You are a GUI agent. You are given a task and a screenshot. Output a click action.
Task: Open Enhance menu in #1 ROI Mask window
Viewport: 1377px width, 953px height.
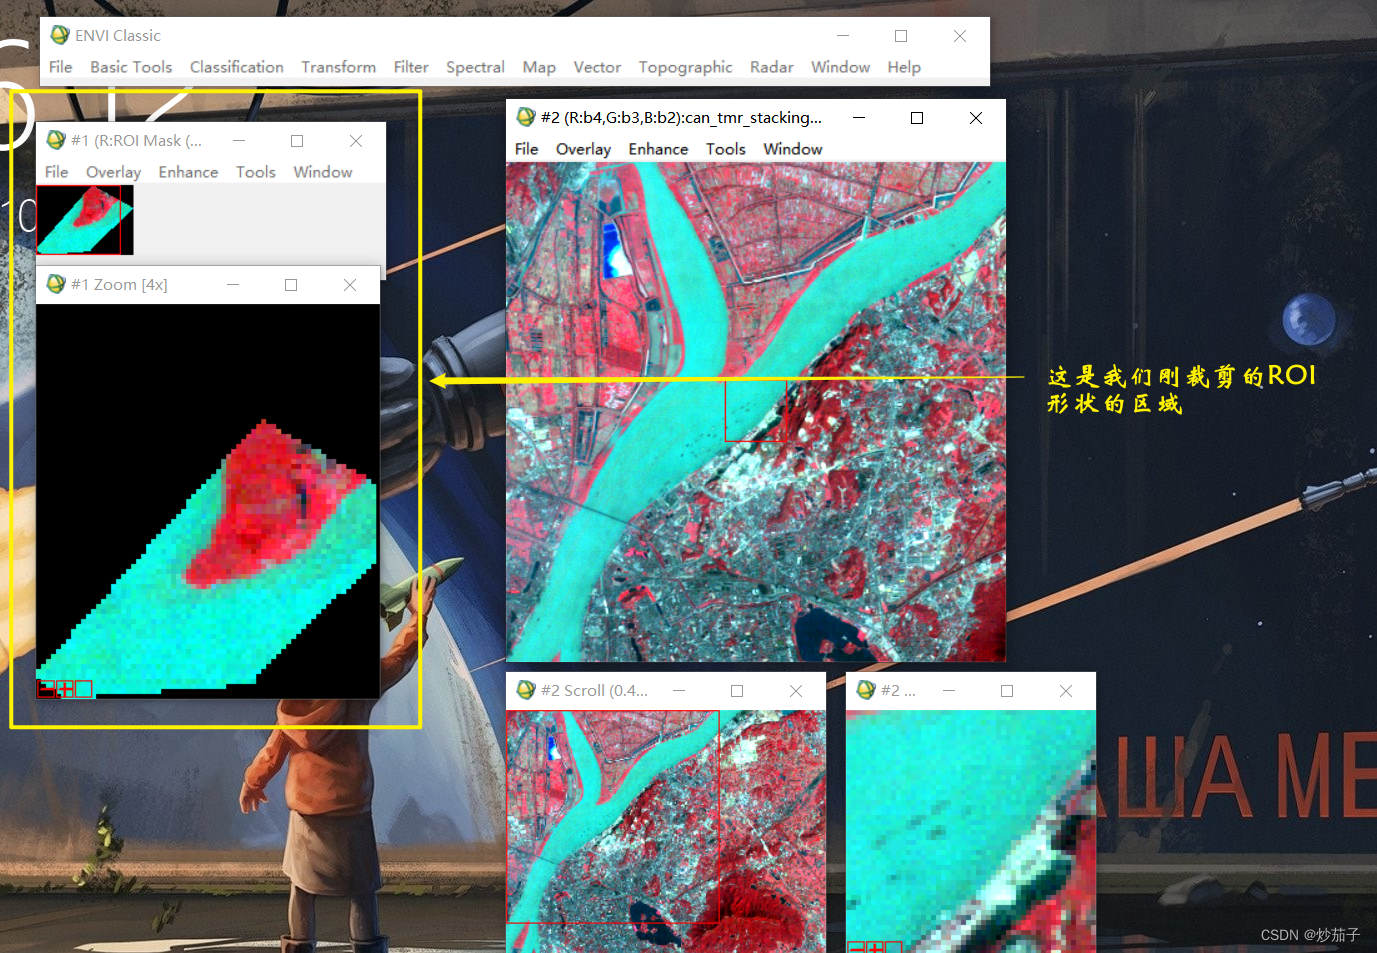[188, 172]
